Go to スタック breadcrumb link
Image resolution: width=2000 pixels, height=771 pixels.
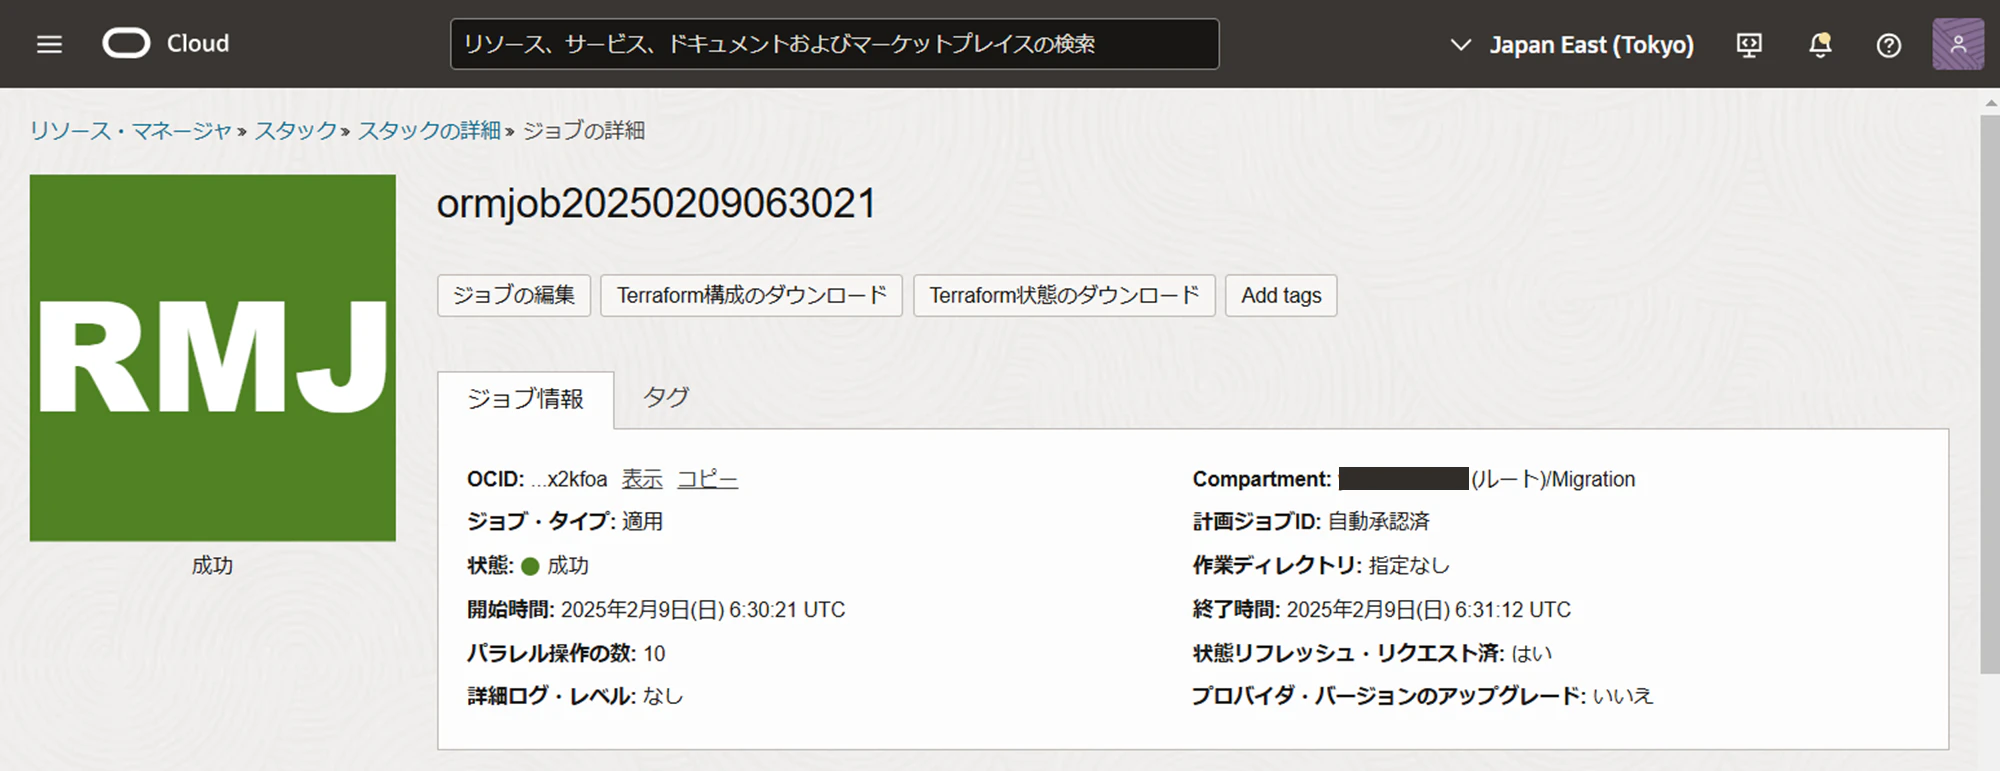tap(296, 131)
